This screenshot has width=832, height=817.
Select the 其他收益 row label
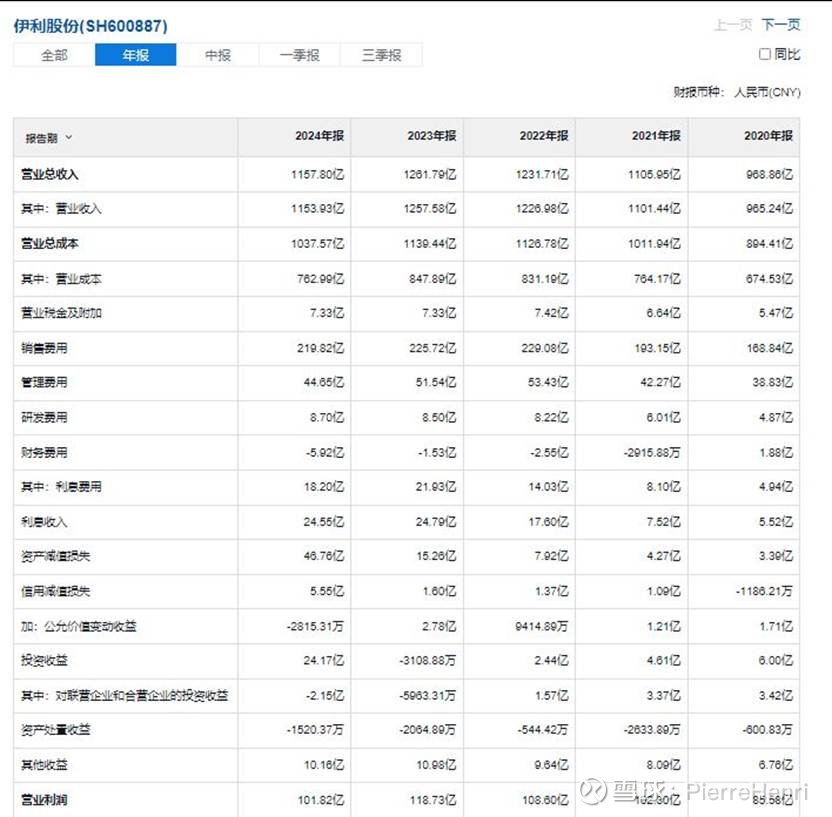pos(44,765)
